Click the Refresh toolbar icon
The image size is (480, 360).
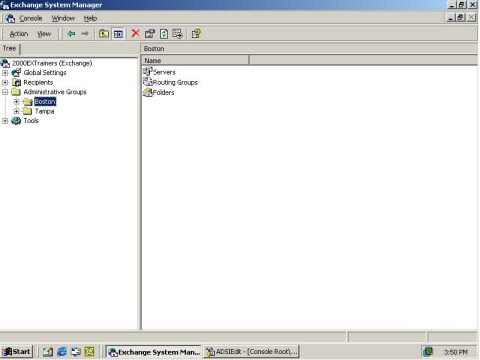(164, 34)
